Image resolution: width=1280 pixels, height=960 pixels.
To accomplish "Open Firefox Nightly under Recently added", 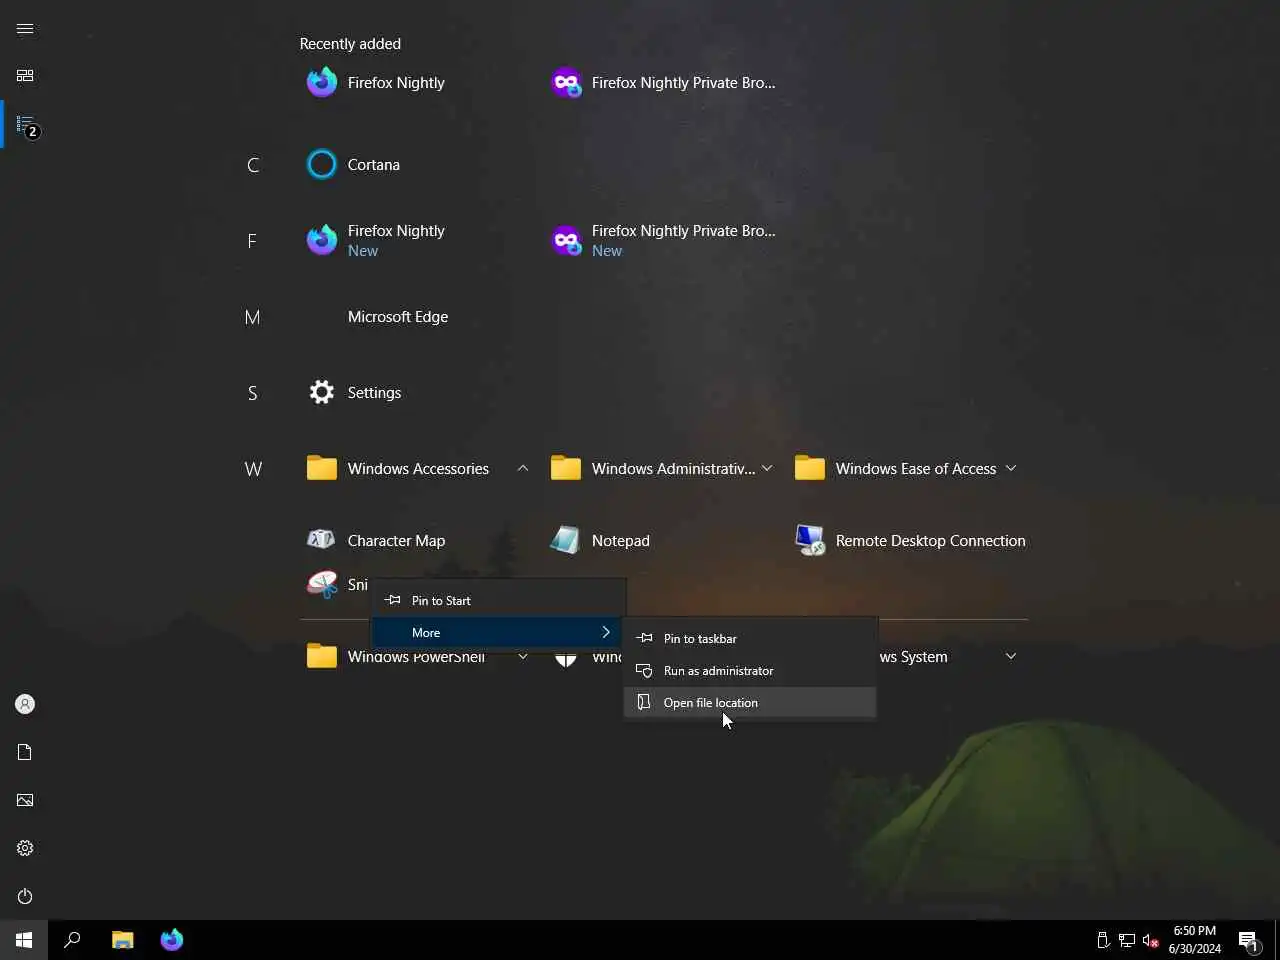I will 376,83.
